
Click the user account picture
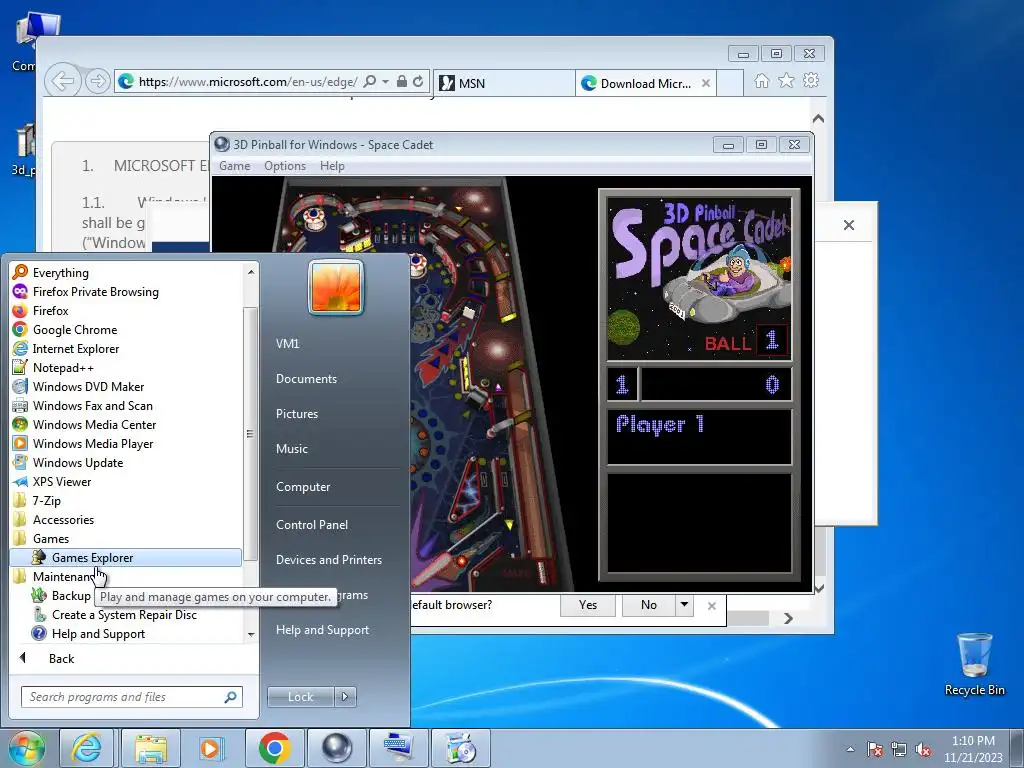click(x=336, y=287)
